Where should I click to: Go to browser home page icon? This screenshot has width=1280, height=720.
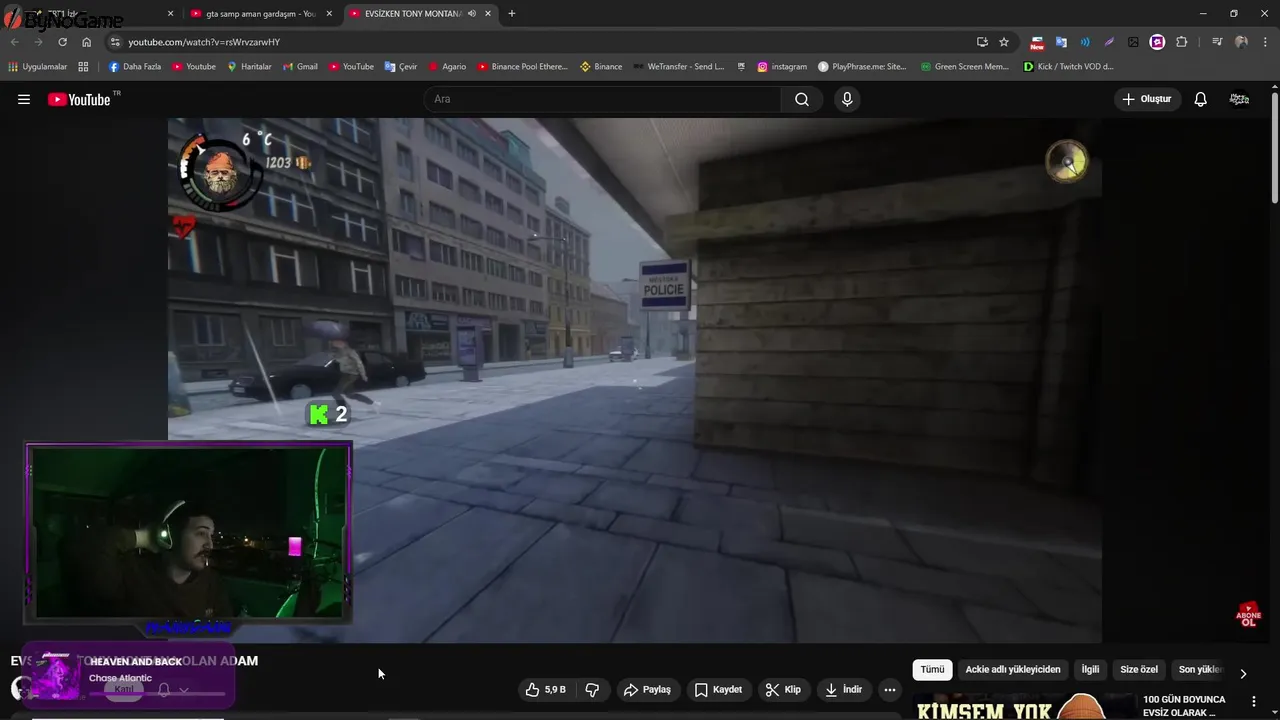tap(87, 42)
